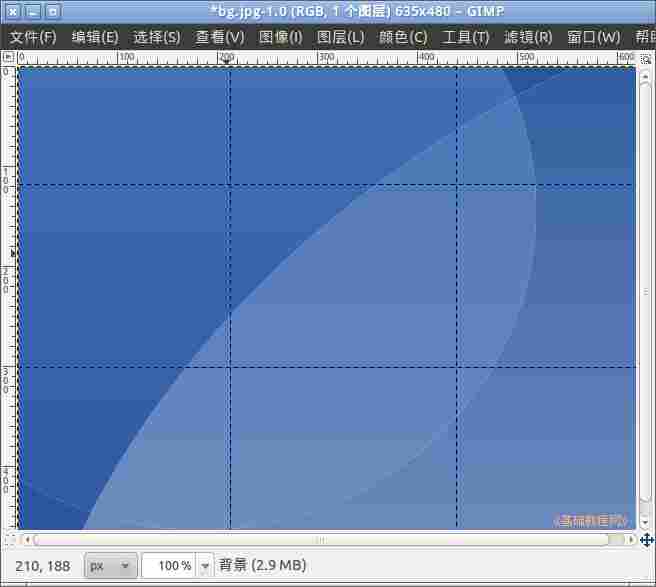656x587 pixels.
Task: Open the 图层(L) menu
Action: click(340, 37)
